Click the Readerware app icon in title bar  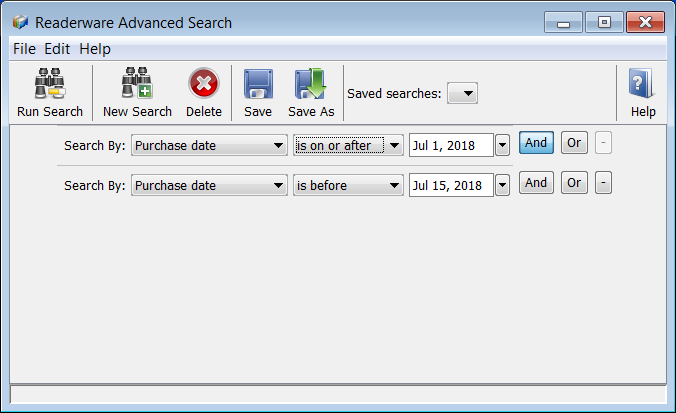pos(20,22)
